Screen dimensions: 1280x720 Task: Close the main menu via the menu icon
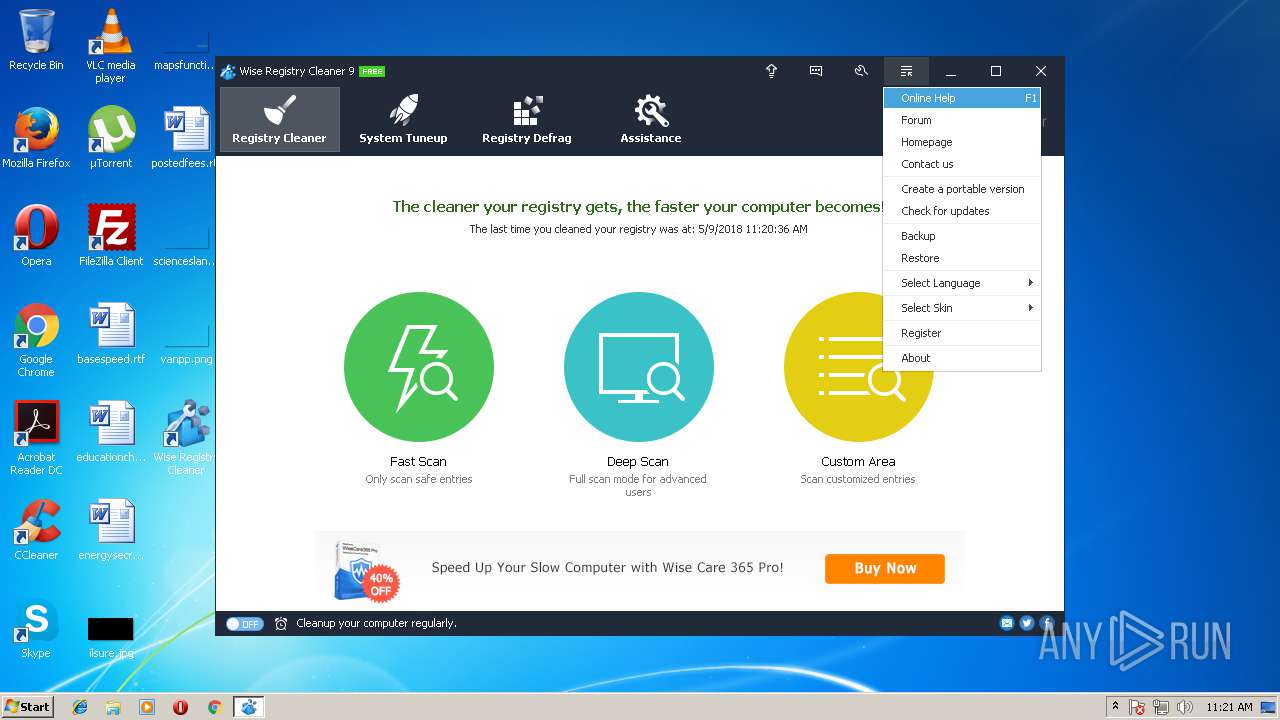tap(906, 71)
